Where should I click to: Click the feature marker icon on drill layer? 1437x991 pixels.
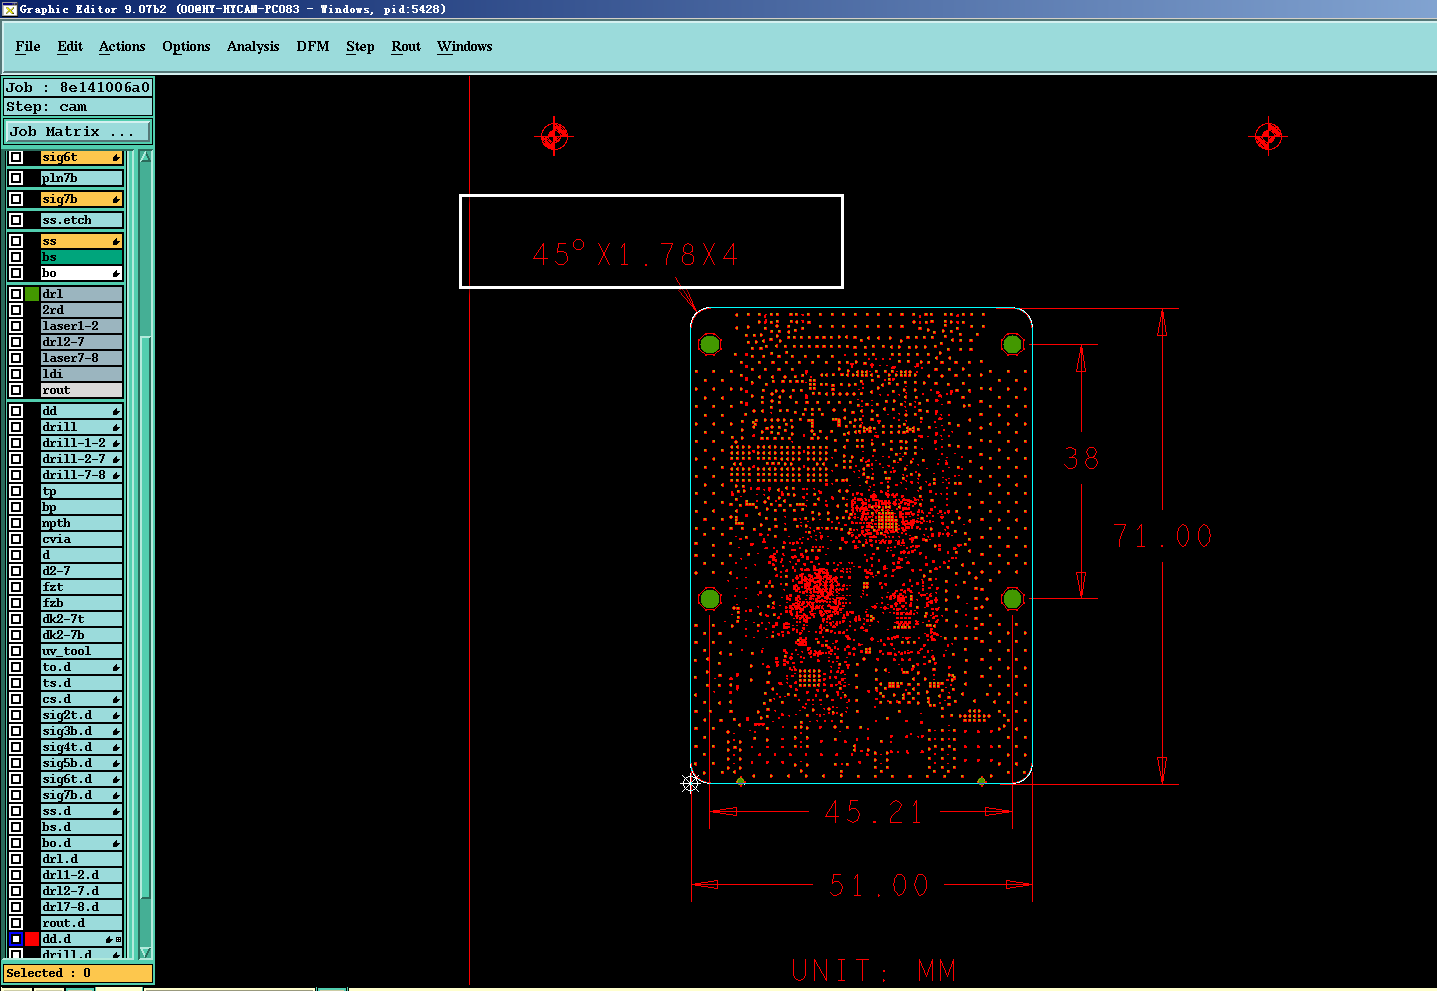116,428
